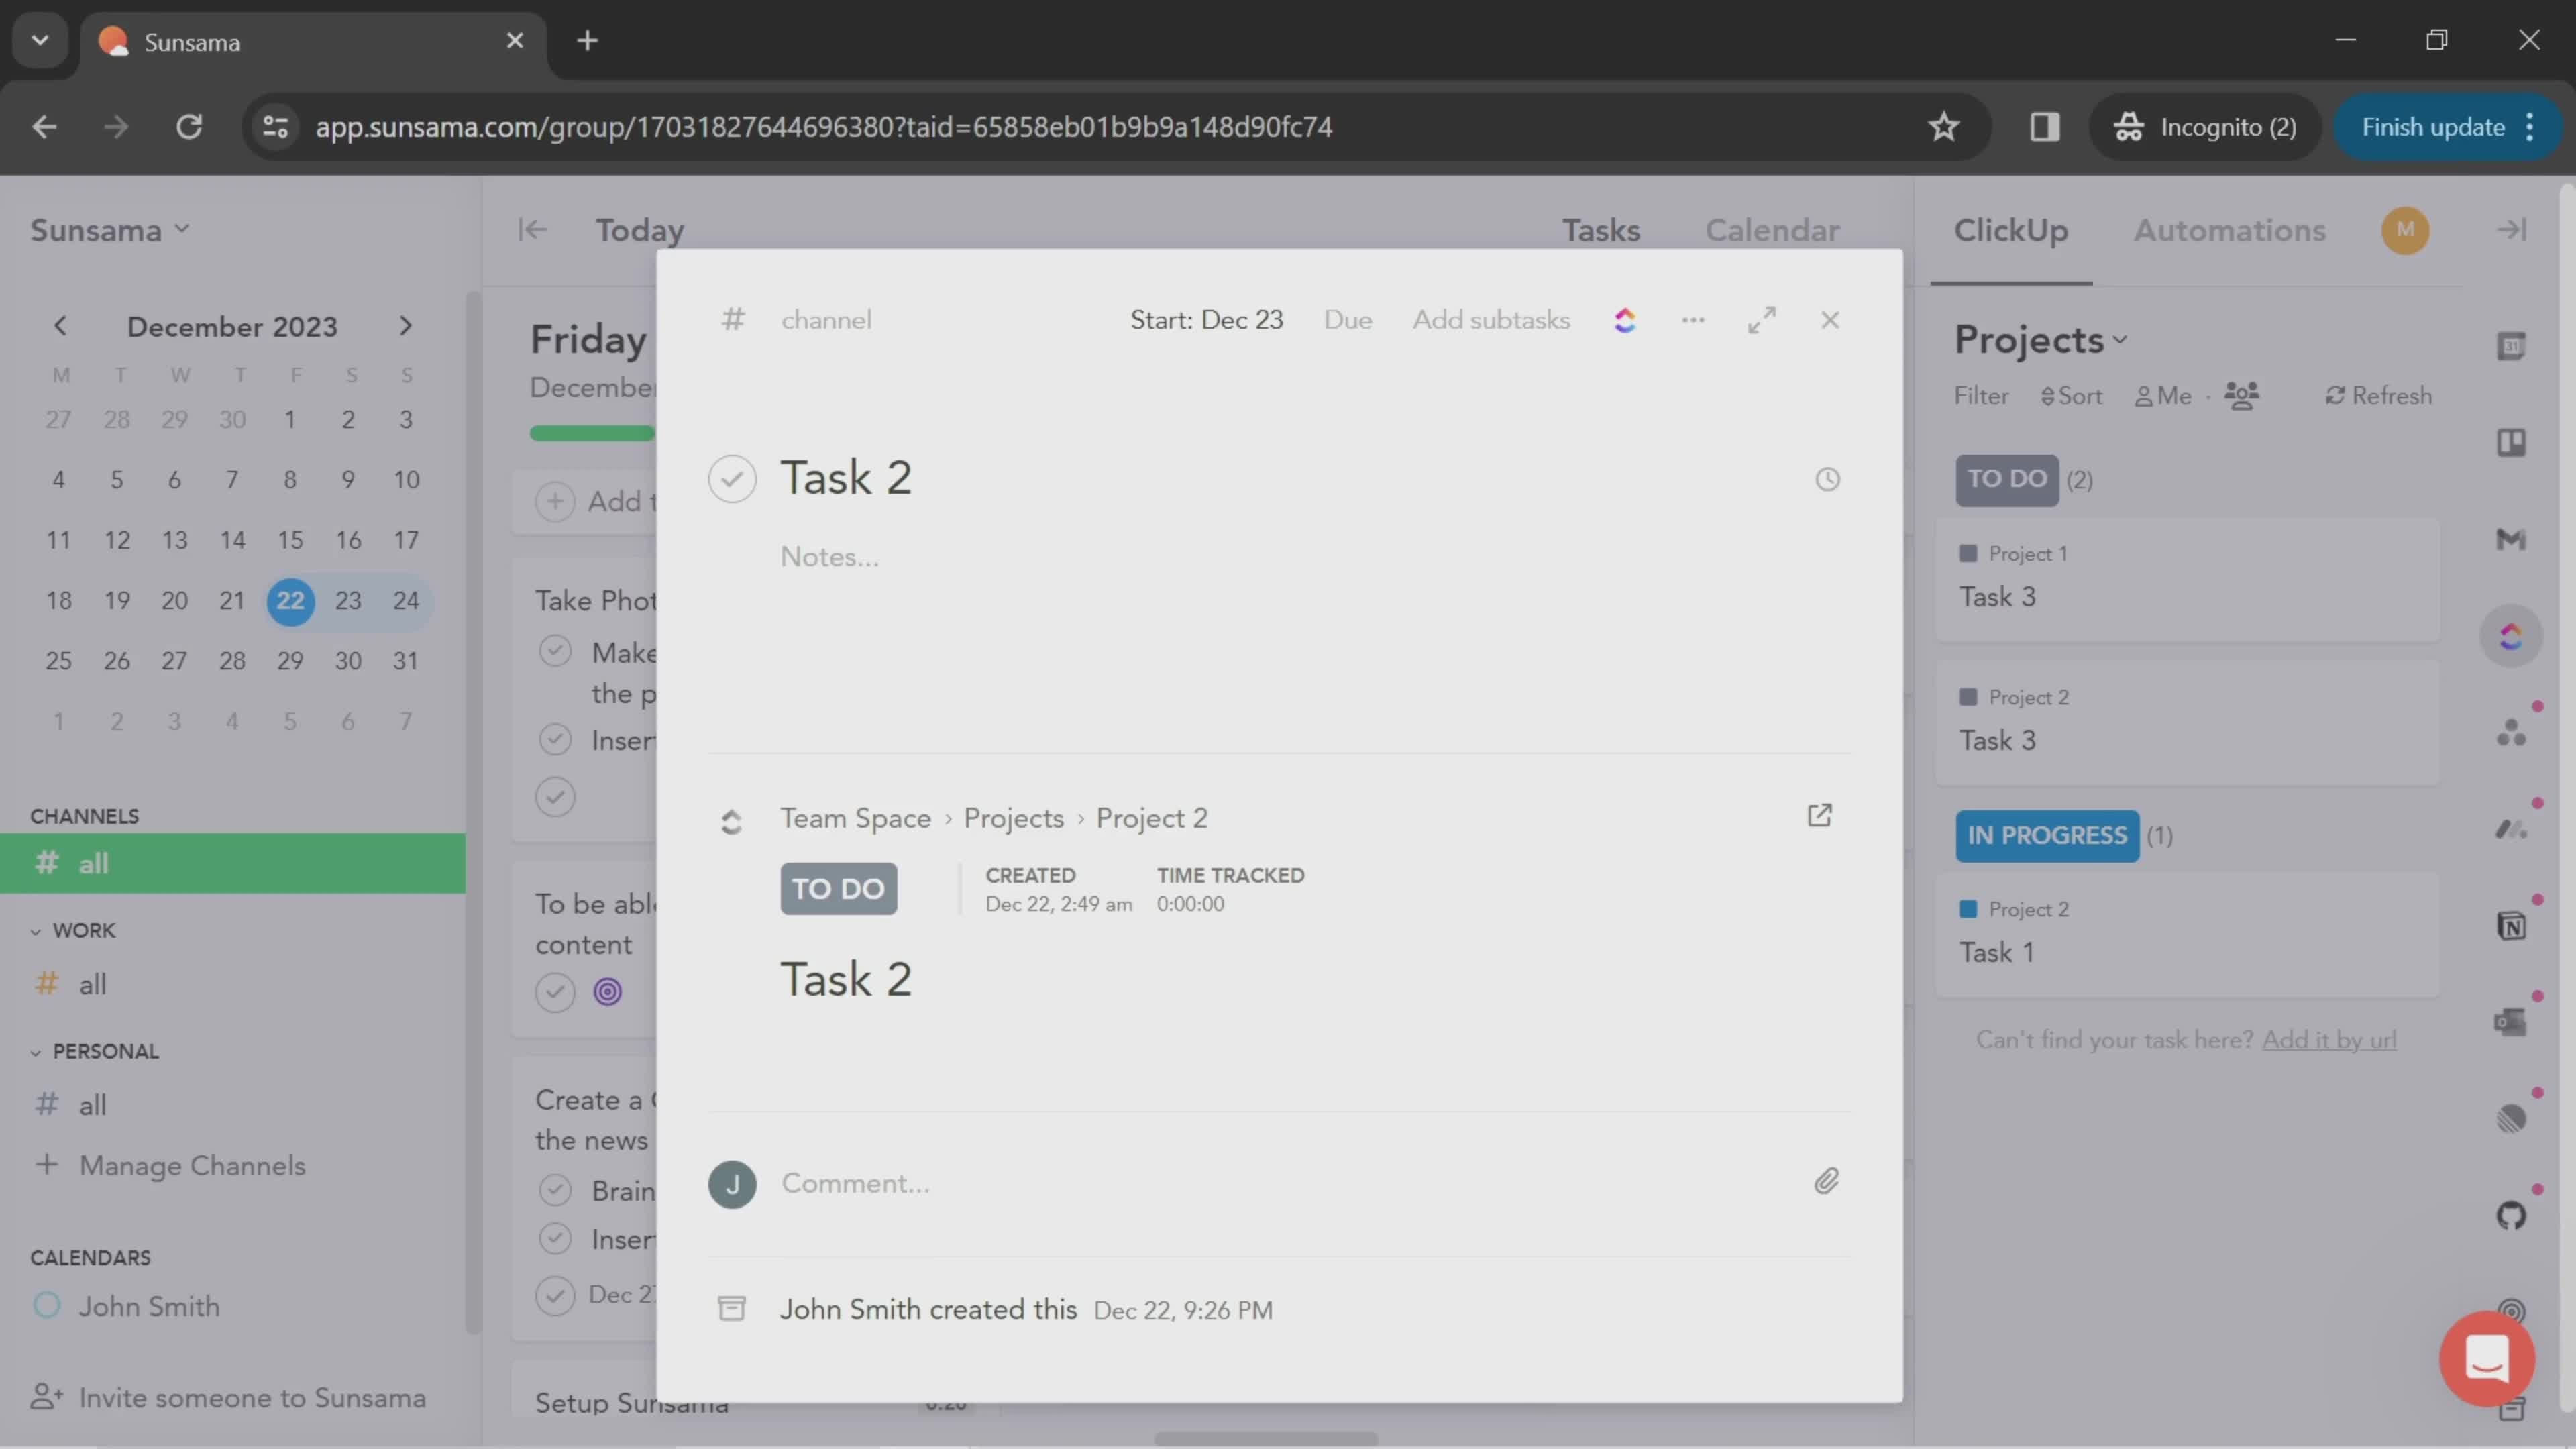2576x1449 pixels.
Task: Switch to the Calendar tab
Action: [x=1771, y=230]
